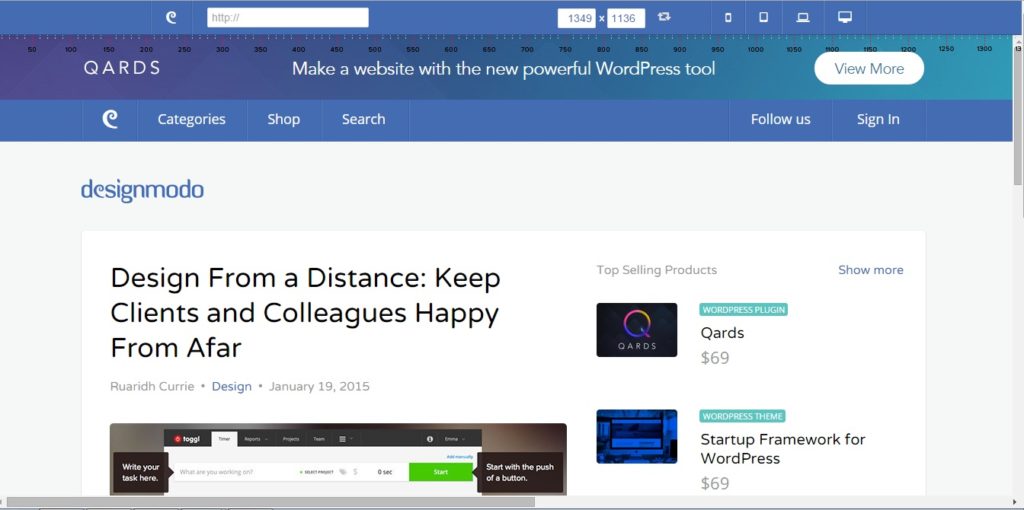Image resolution: width=1024 pixels, height=510 pixels.
Task: Click the designmodo wordmark logo
Action: (x=142, y=190)
